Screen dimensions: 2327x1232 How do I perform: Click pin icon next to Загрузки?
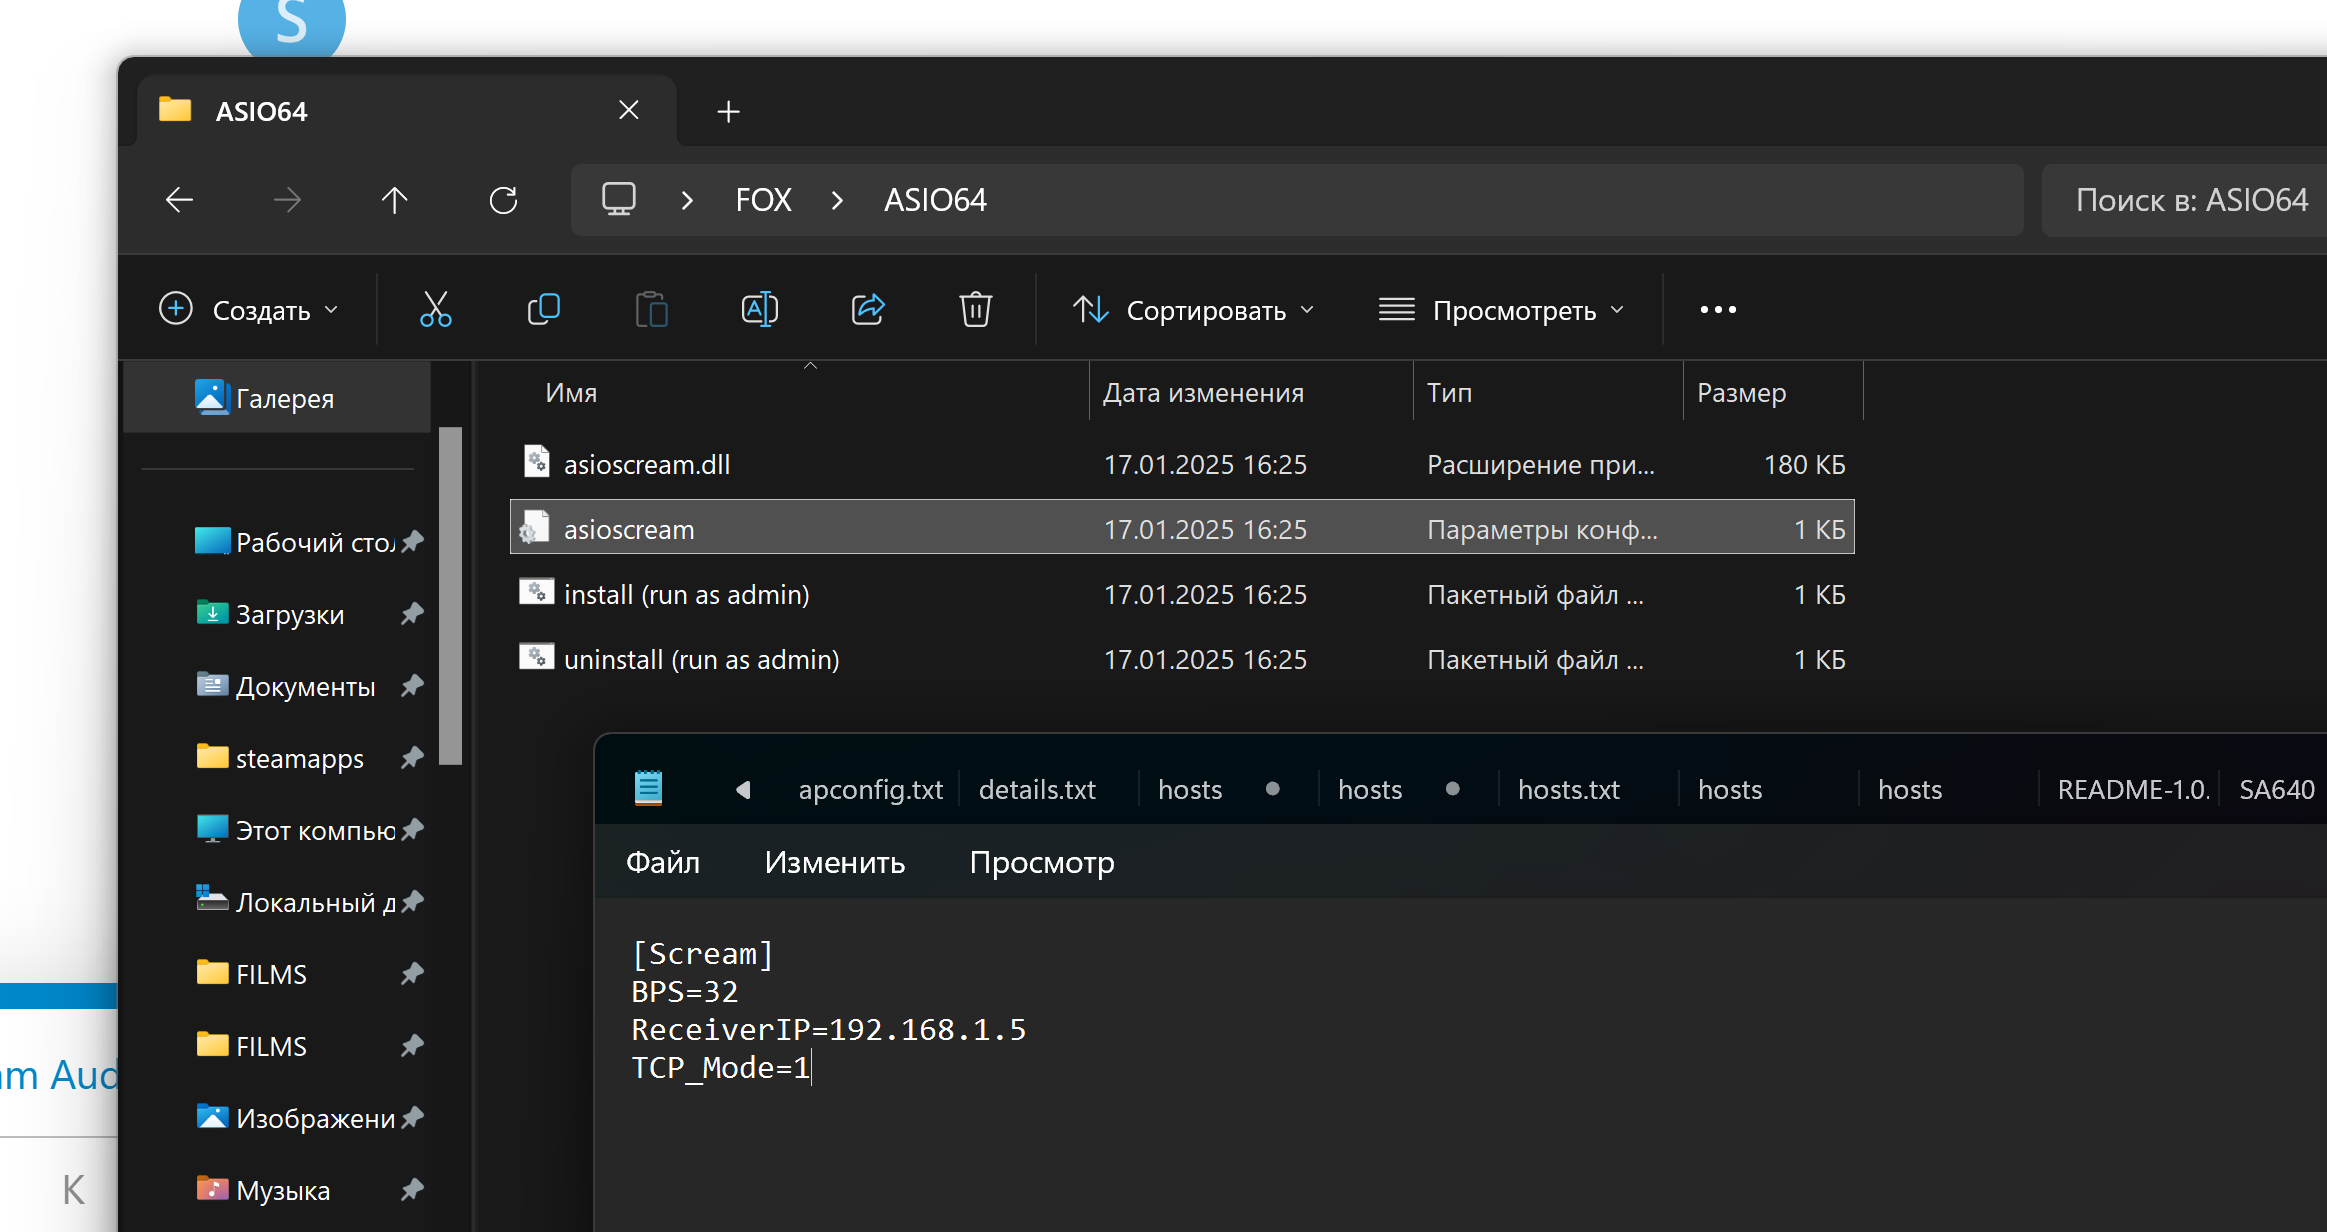coord(412,614)
